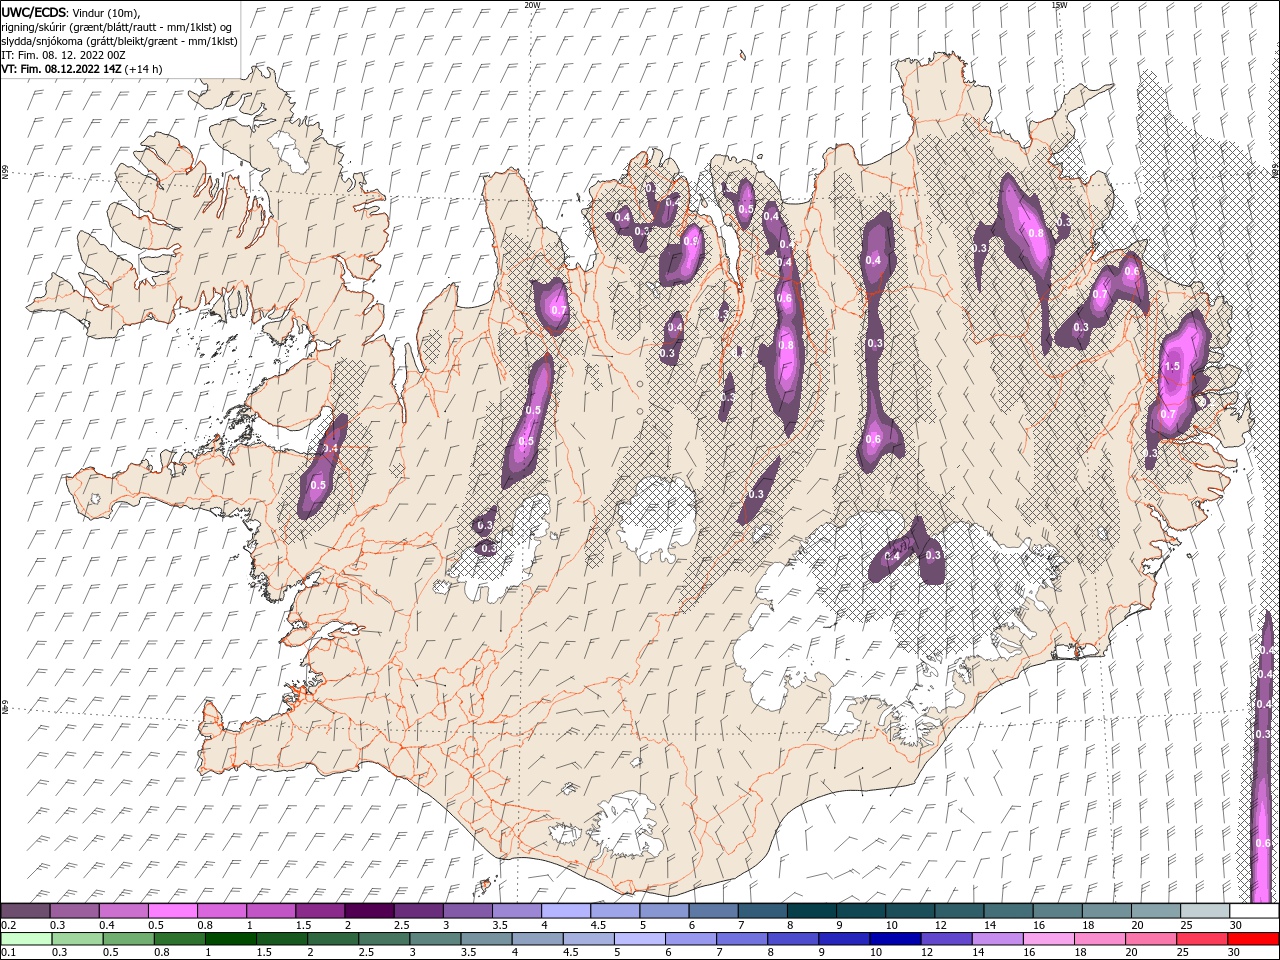Pick the 4.5 rain legend swatch
The height and width of the screenshot is (960, 1280).
pos(588,938)
